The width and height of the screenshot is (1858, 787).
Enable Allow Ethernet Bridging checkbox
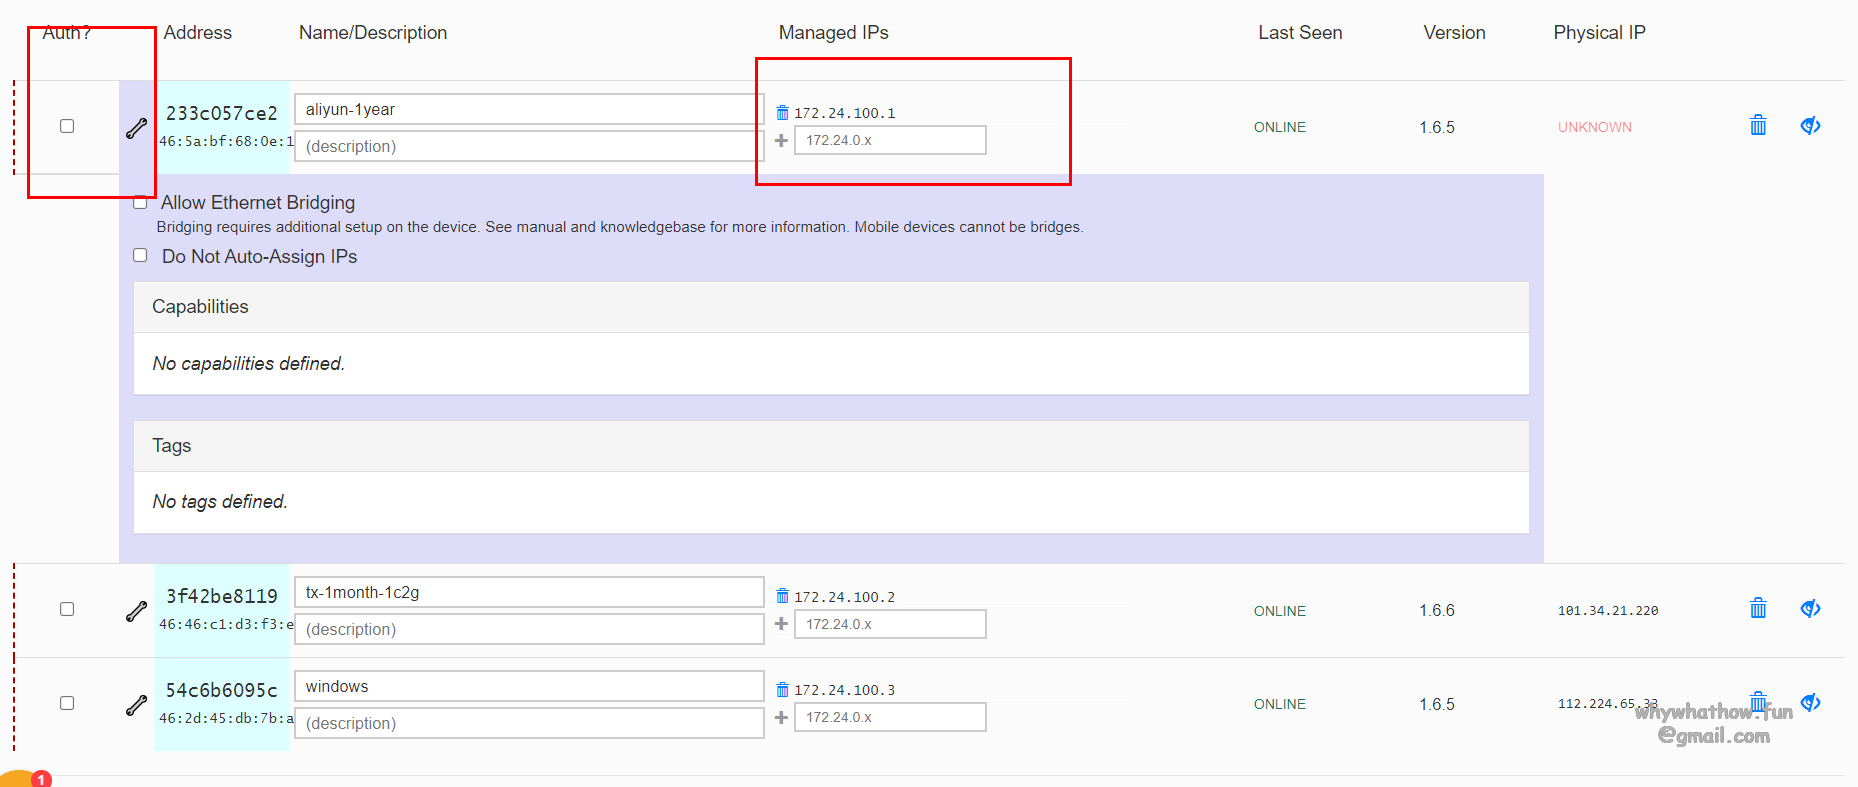(141, 203)
